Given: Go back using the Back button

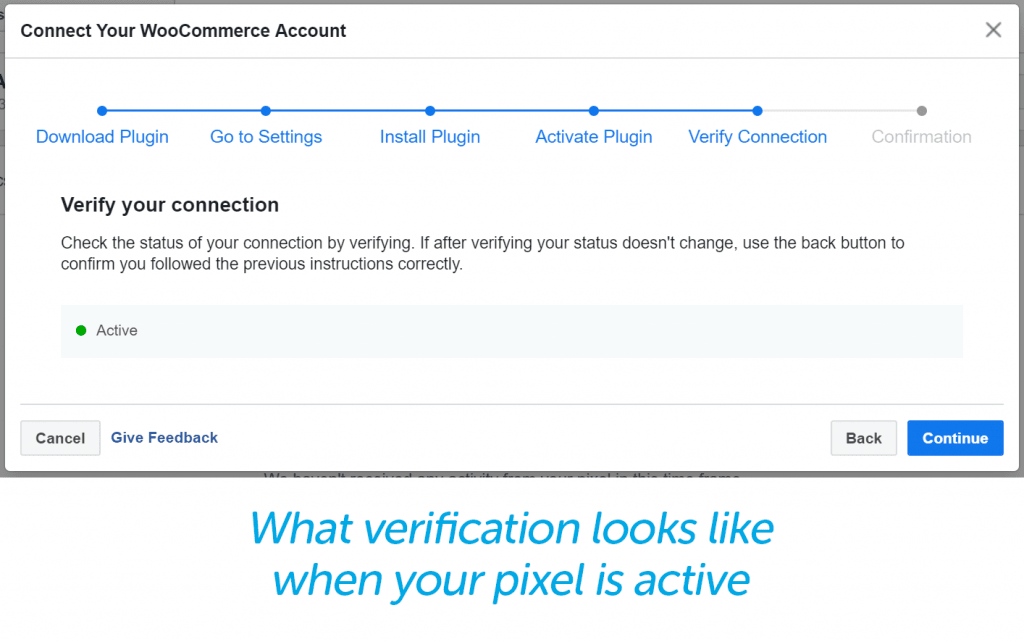Looking at the screenshot, I should point(863,438).
